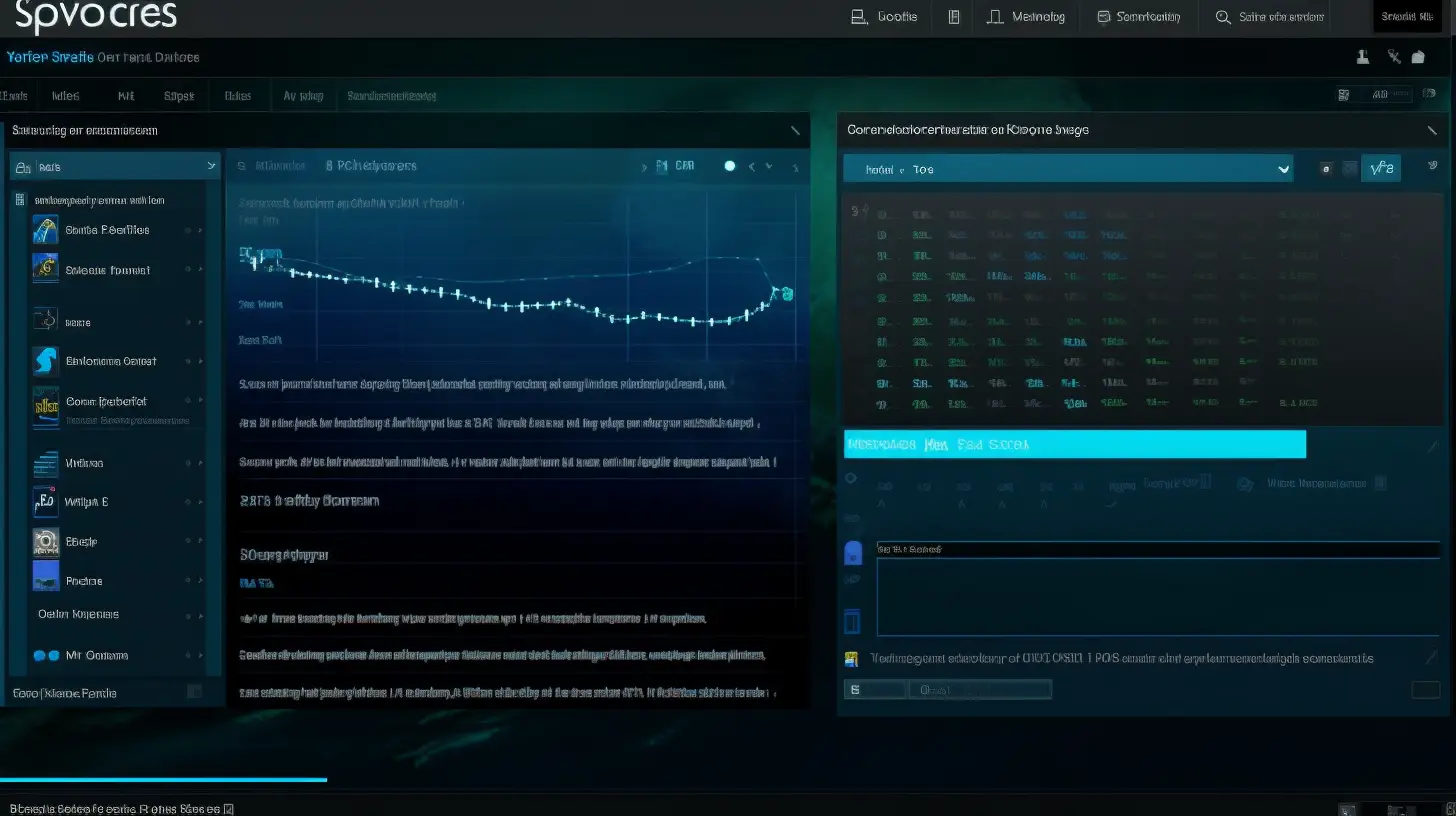Tick the checkbox at the status bar end
This screenshot has width=1456, height=816.
pyautogui.click(x=228, y=808)
